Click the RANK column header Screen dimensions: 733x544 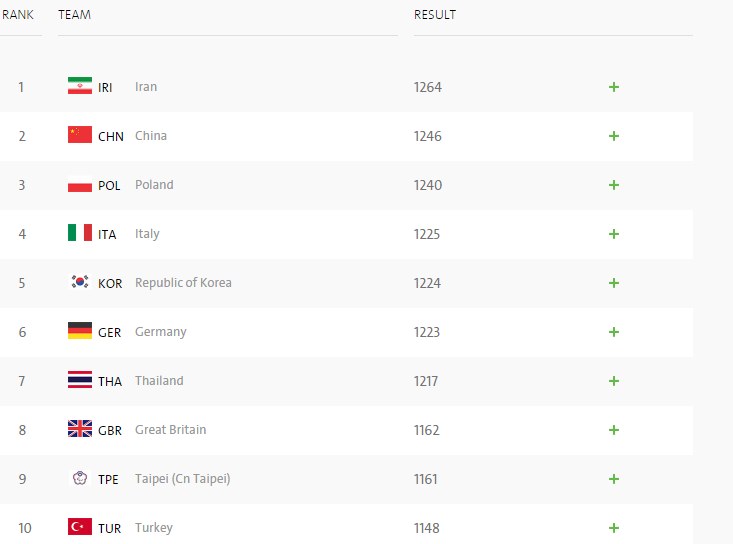tap(18, 15)
